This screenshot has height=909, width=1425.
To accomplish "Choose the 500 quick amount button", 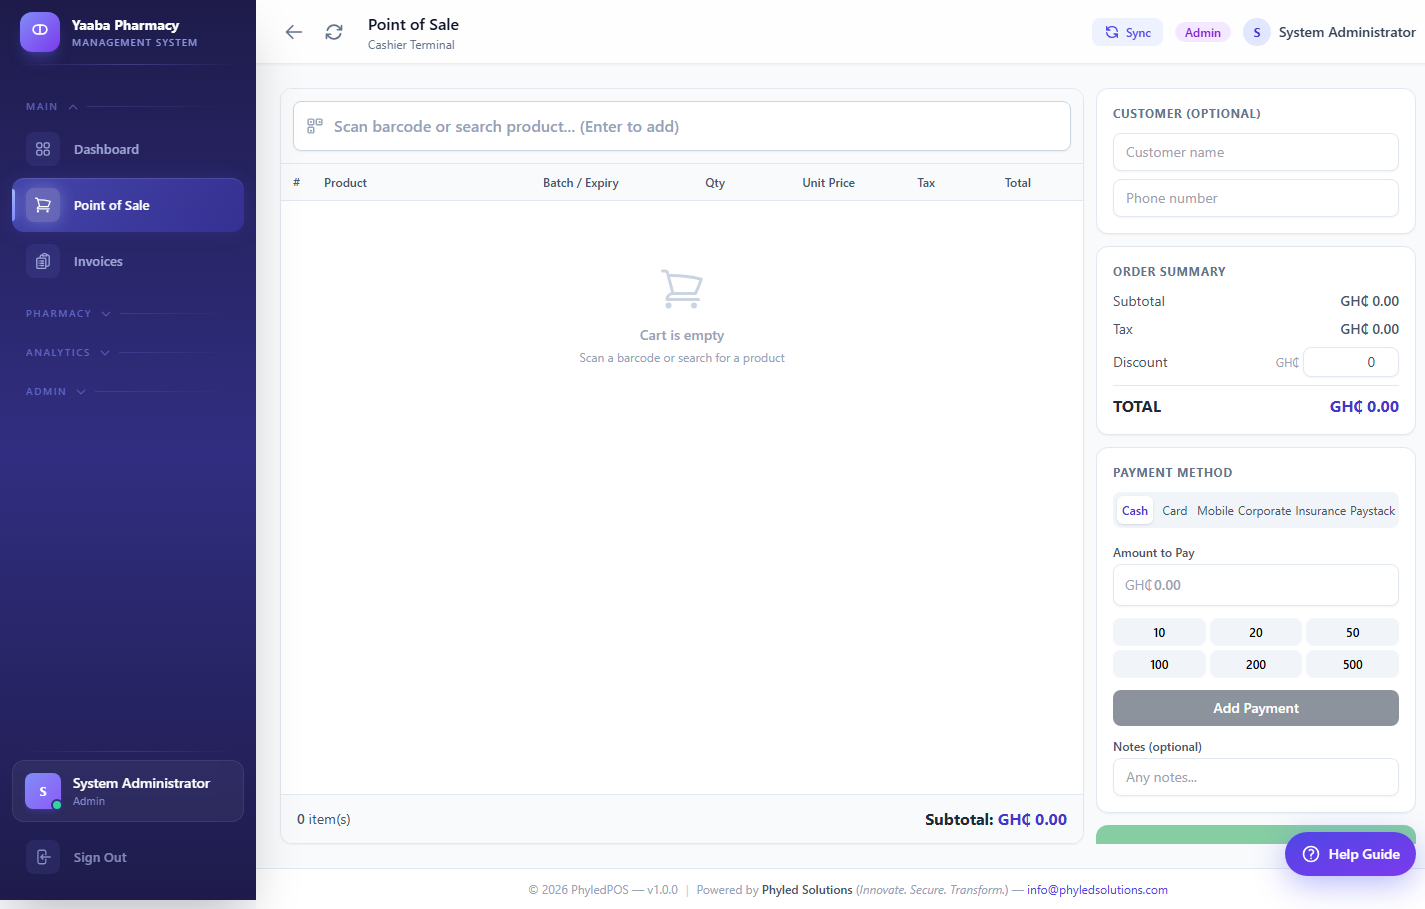I will [x=1353, y=664].
